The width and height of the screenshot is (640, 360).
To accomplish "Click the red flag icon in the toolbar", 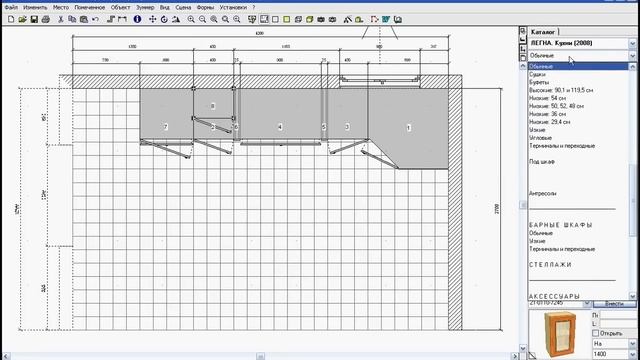I will coord(374,19).
